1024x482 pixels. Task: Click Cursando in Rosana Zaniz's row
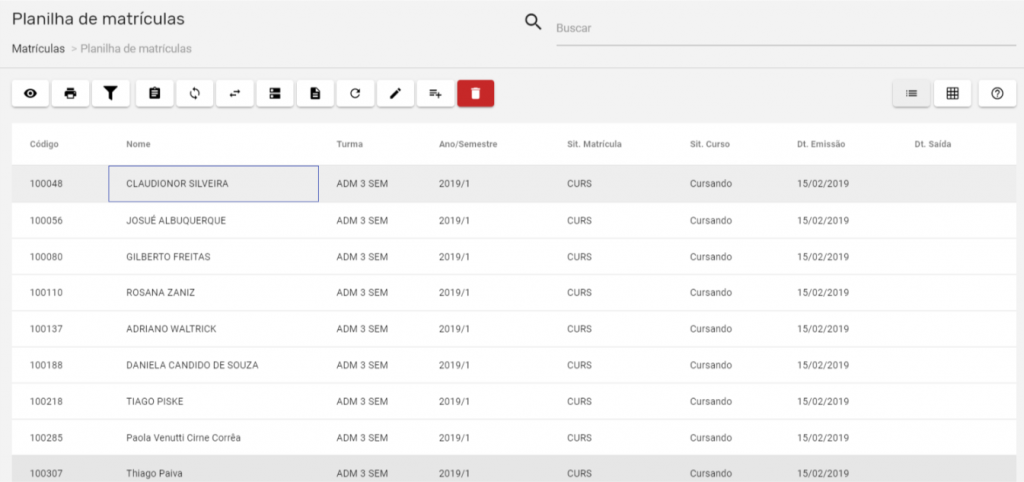coord(711,293)
